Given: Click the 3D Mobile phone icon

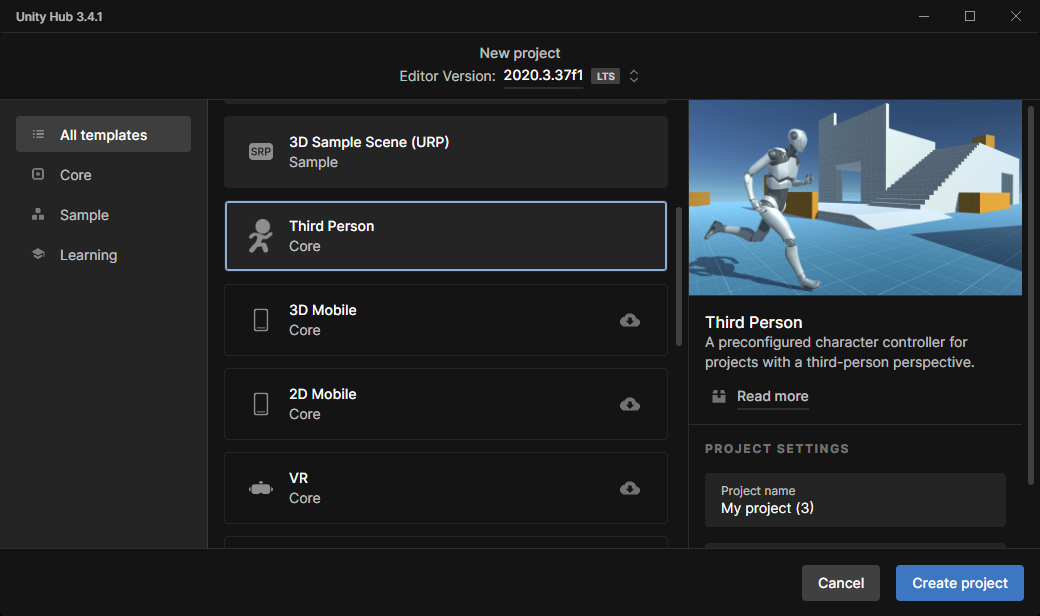Looking at the screenshot, I should pyautogui.click(x=261, y=320).
